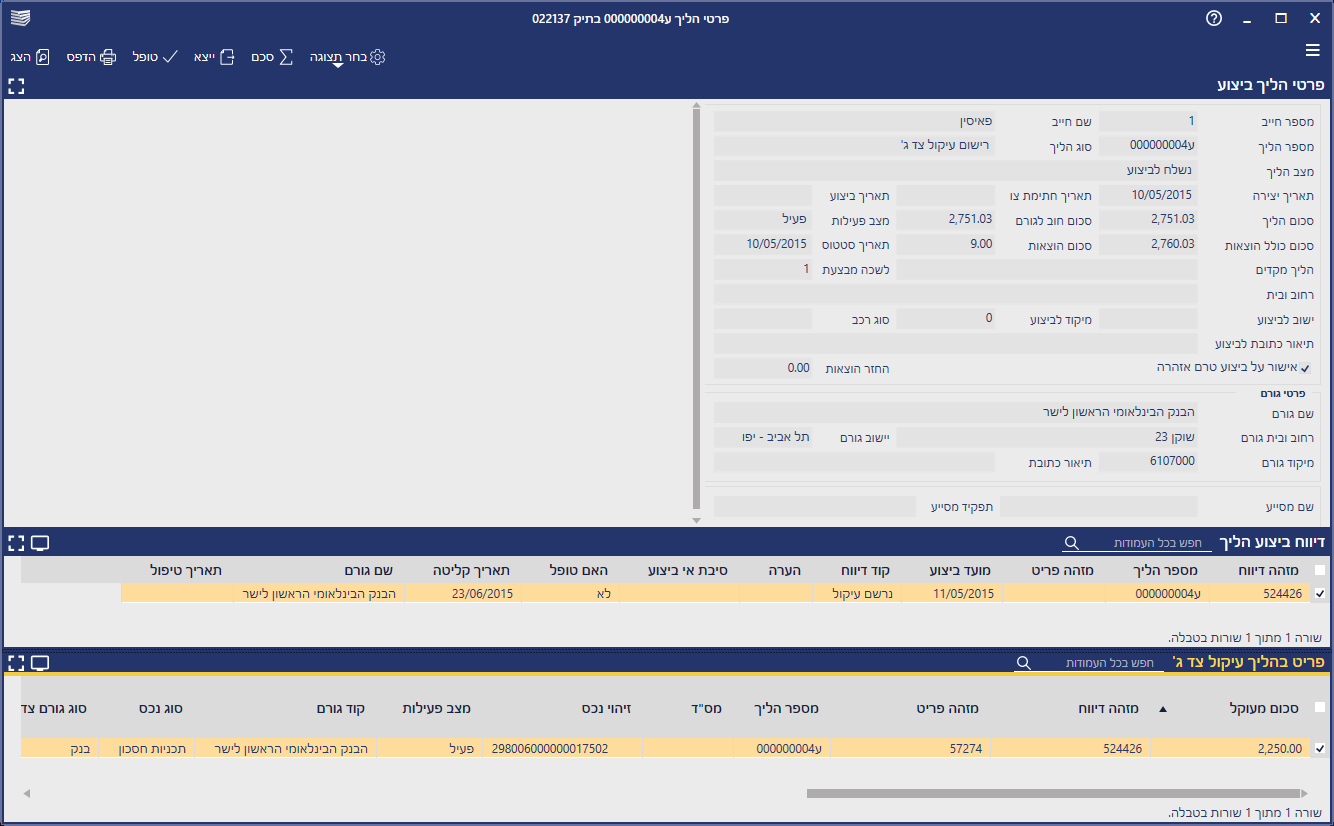Click the export (ייצא) toolbar icon
The height and width of the screenshot is (826, 1334).
[x=227, y=57]
